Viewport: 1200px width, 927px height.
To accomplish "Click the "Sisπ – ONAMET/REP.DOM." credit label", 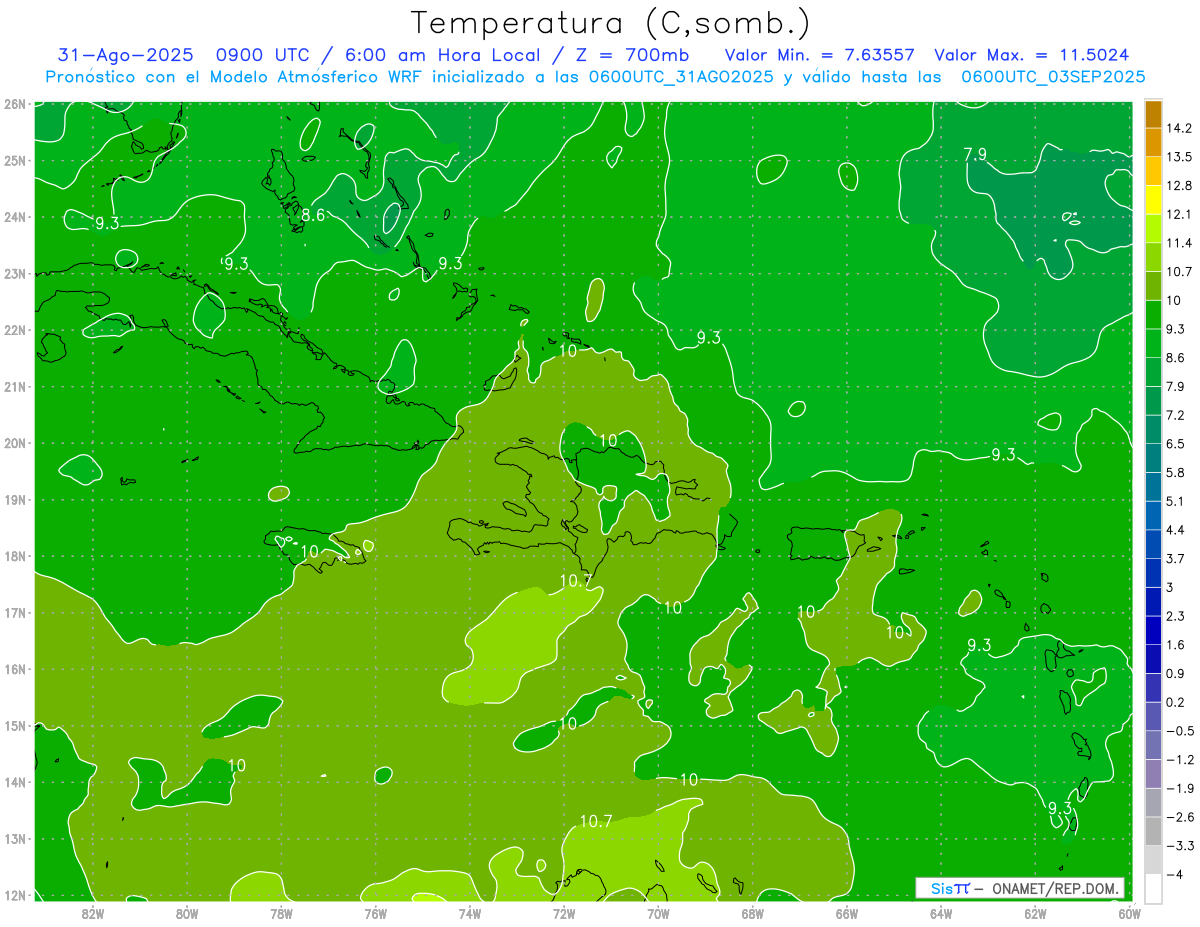I will tap(1020, 888).
